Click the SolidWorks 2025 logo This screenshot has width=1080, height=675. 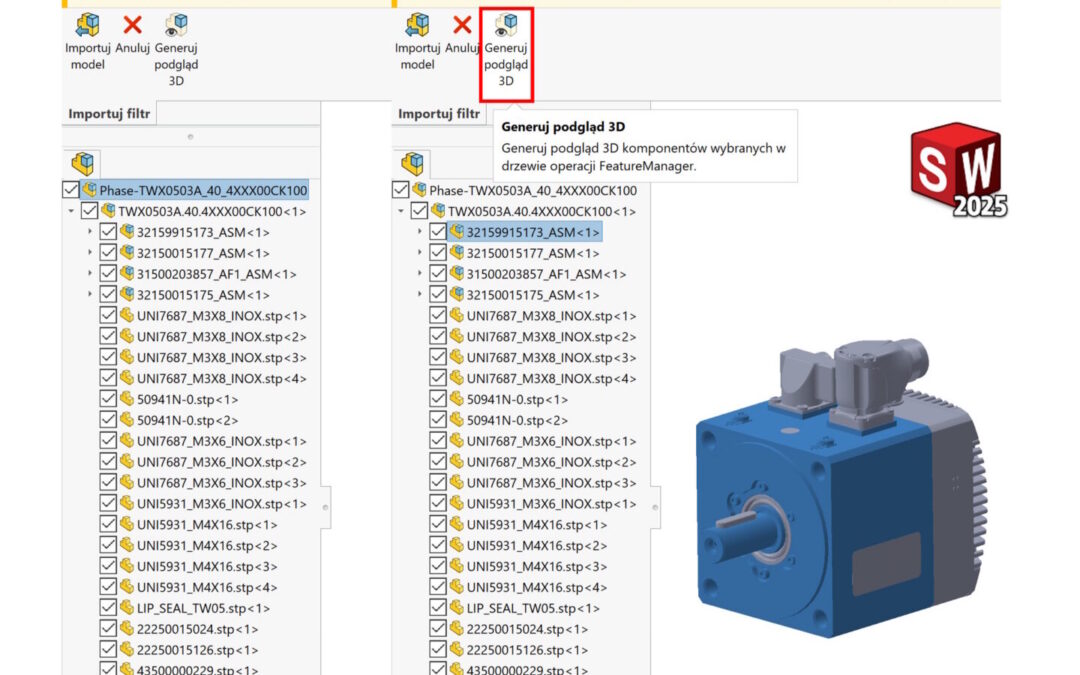tap(956, 170)
